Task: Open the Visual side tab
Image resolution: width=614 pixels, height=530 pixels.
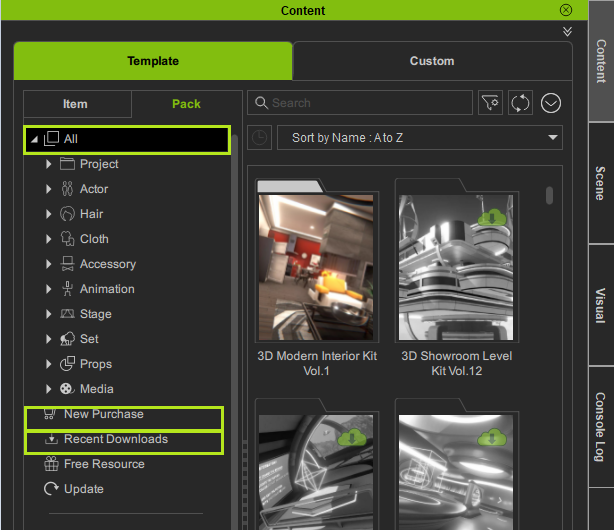Action: click(601, 306)
